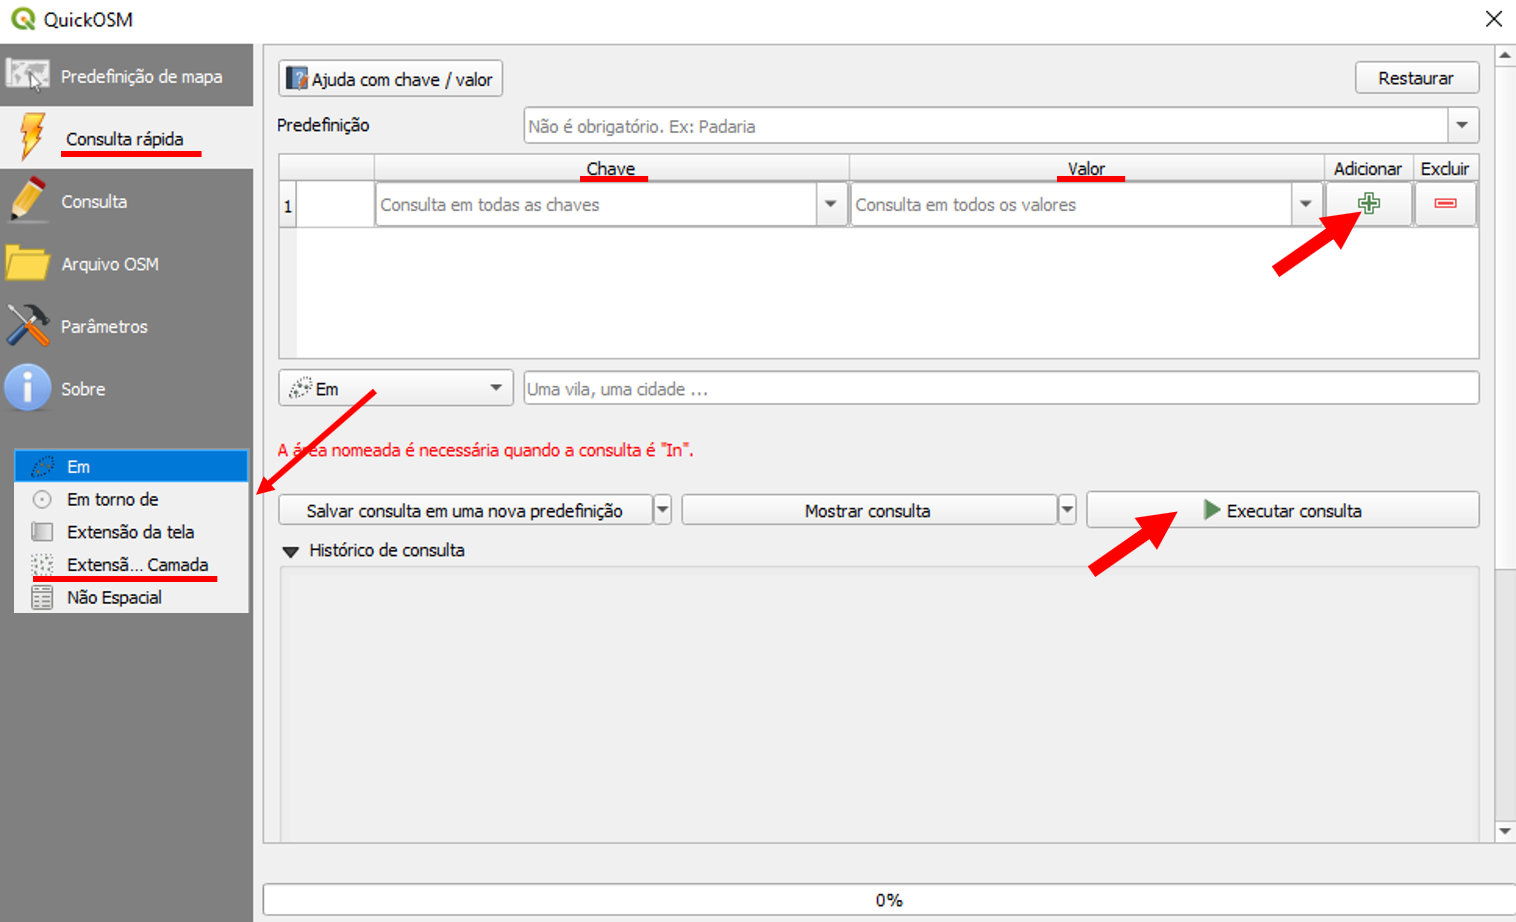Expand the Predefinição combo box arrow
Image resolution: width=1516 pixels, height=922 pixels.
1462,126
